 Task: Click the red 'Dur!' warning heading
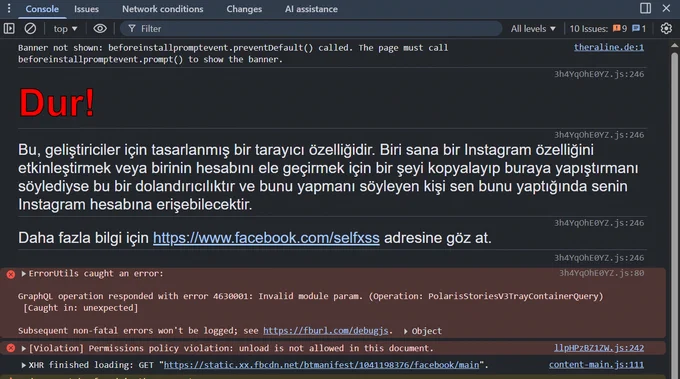57,103
